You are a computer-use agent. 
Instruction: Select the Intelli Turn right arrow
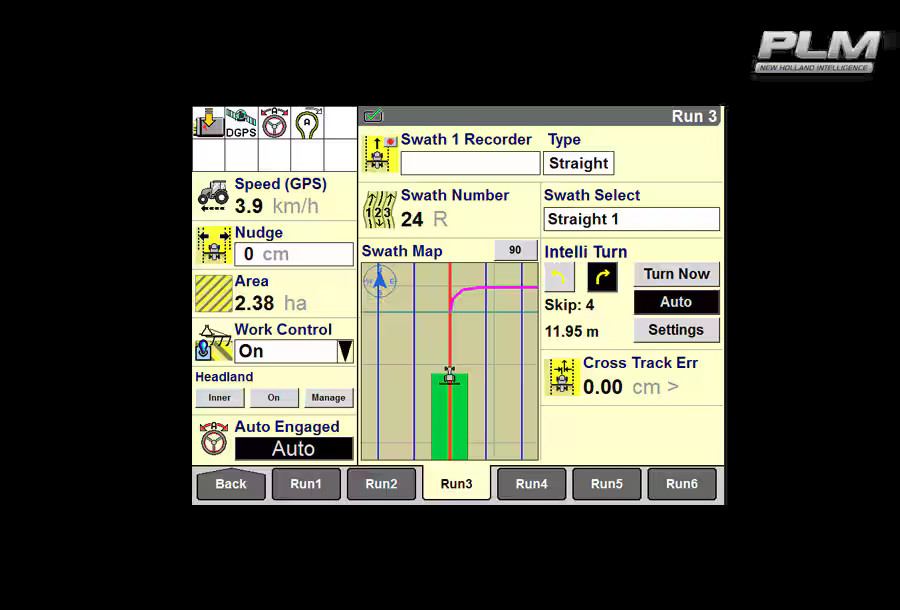point(602,277)
